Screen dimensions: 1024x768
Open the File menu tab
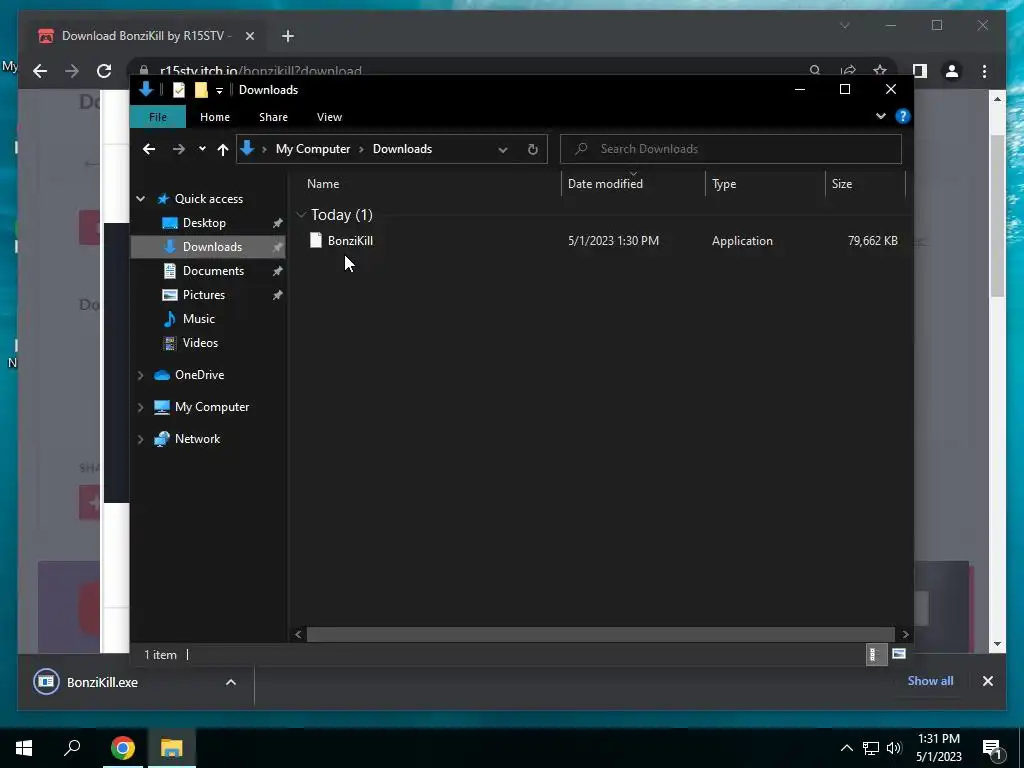click(x=158, y=117)
